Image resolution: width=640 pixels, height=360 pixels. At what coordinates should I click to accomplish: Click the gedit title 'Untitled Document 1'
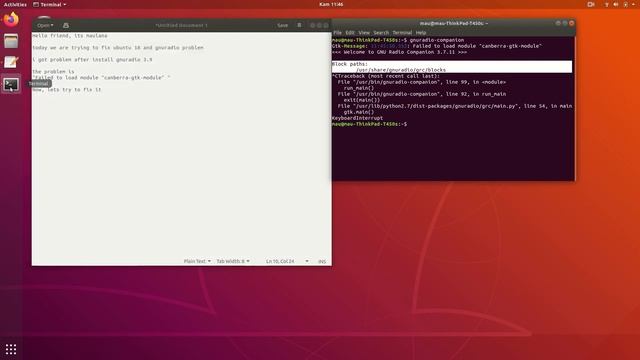(181, 25)
